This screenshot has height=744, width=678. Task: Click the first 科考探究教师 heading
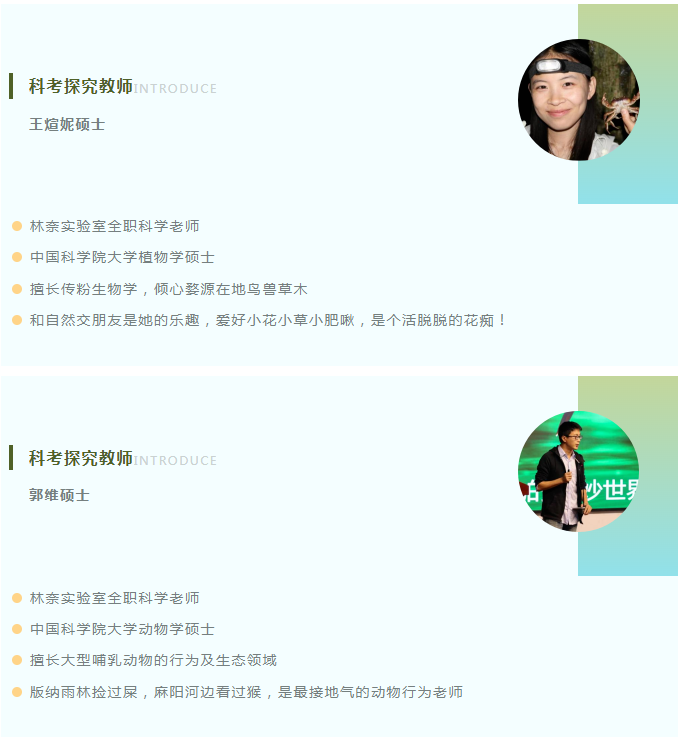81,86
